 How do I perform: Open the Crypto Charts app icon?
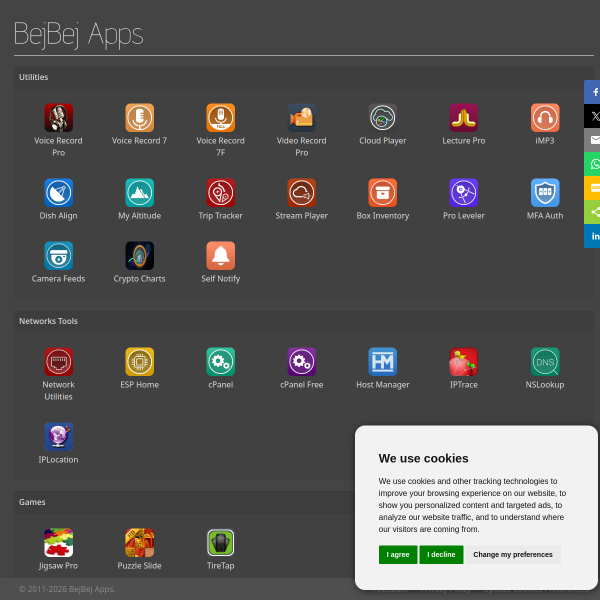pyautogui.click(x=140, y=256)
